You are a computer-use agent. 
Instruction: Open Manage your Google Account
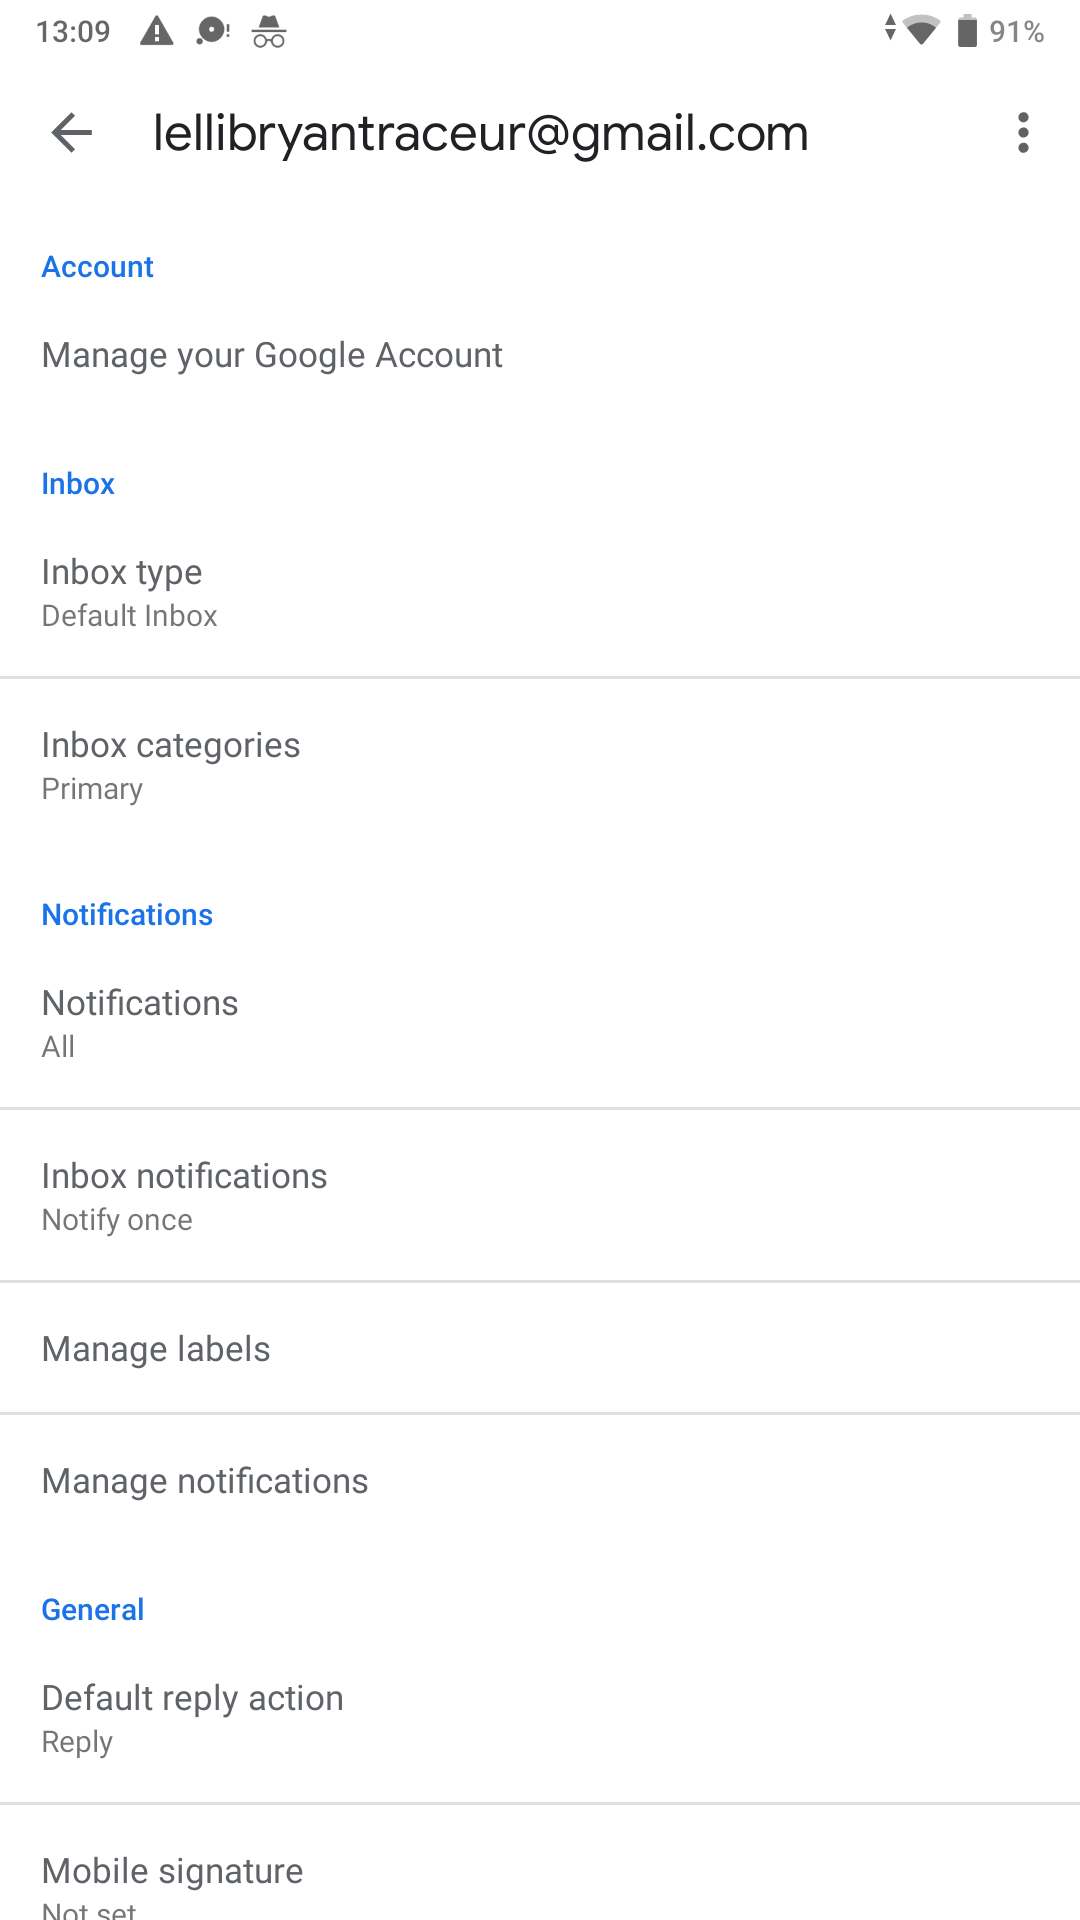click(540, 355)
